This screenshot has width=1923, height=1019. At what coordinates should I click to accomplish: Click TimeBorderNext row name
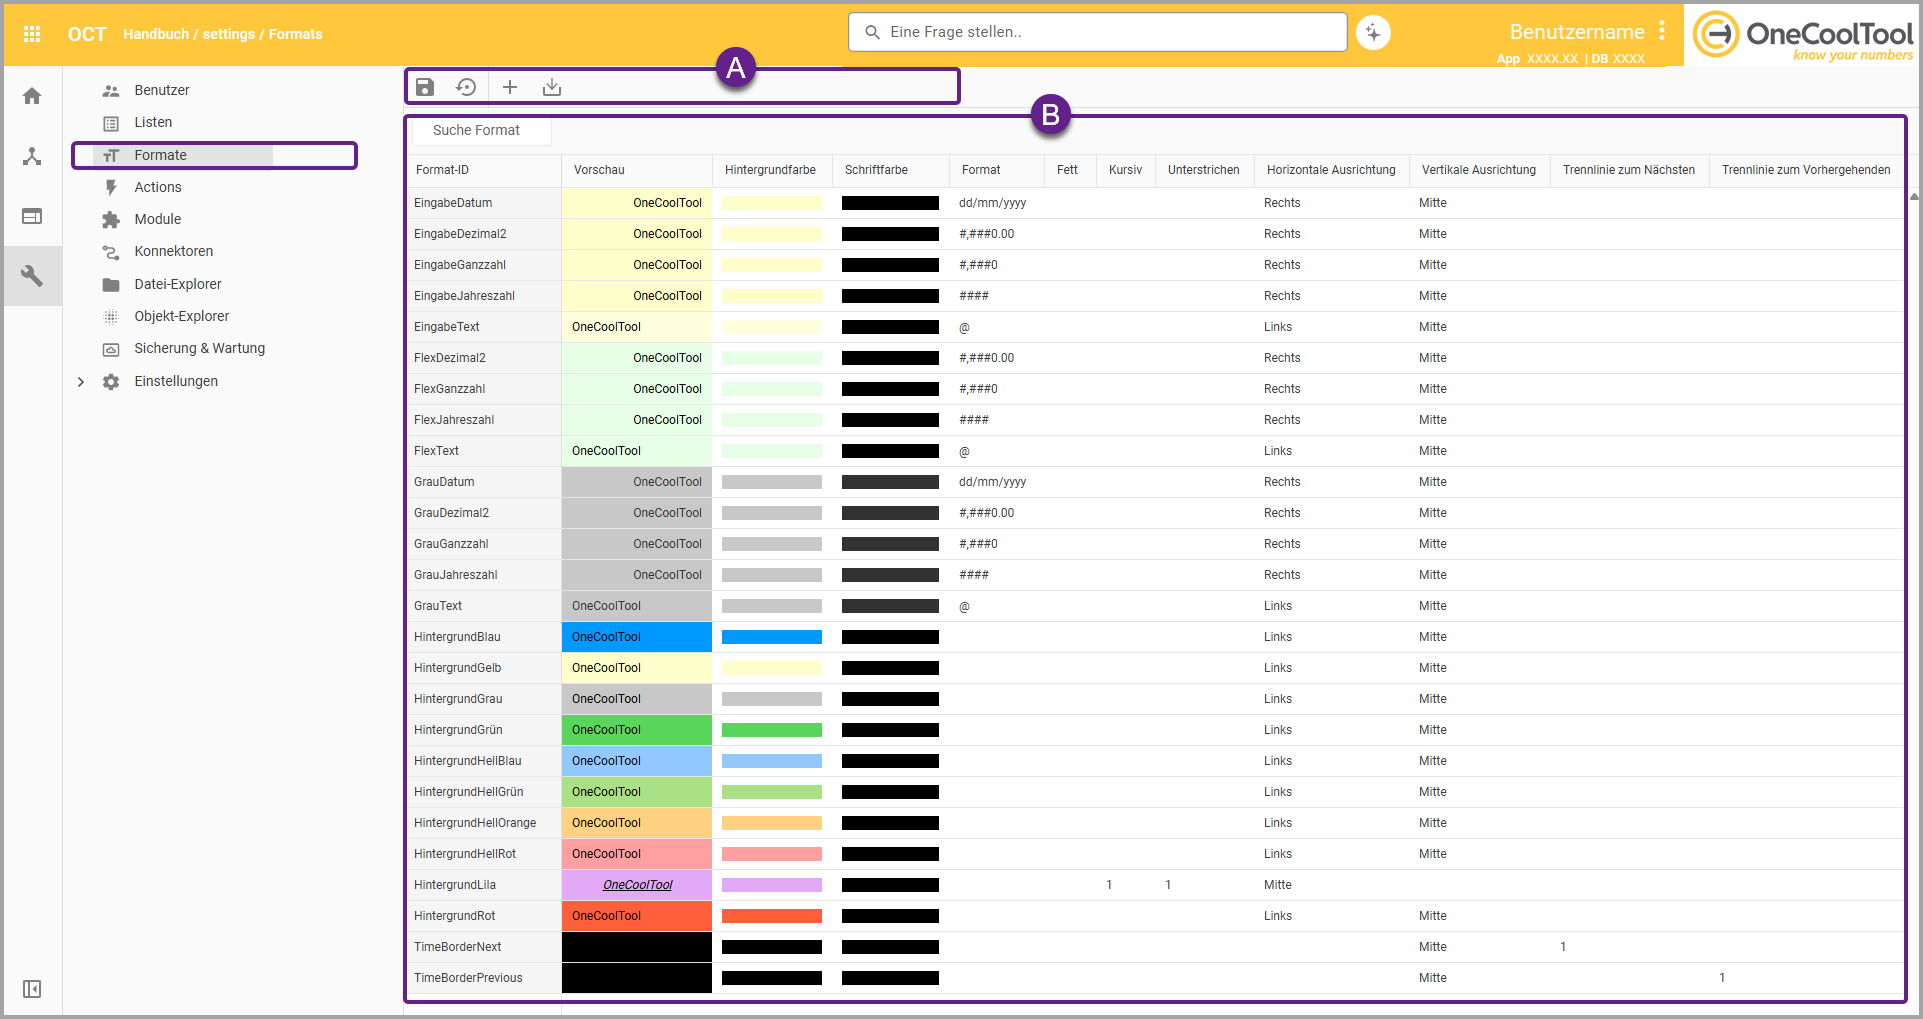point(457,947)
